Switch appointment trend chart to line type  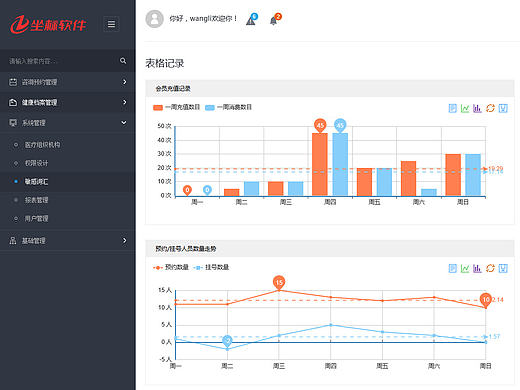coord(465,268)
